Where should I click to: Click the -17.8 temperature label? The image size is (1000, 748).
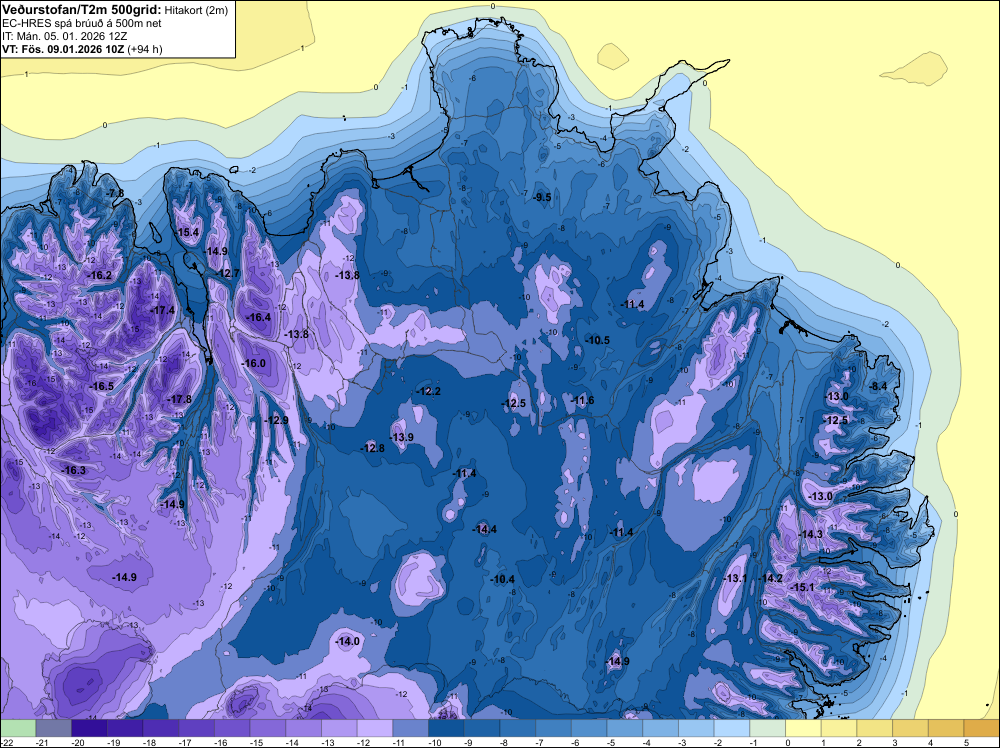[x=179, y=399]
